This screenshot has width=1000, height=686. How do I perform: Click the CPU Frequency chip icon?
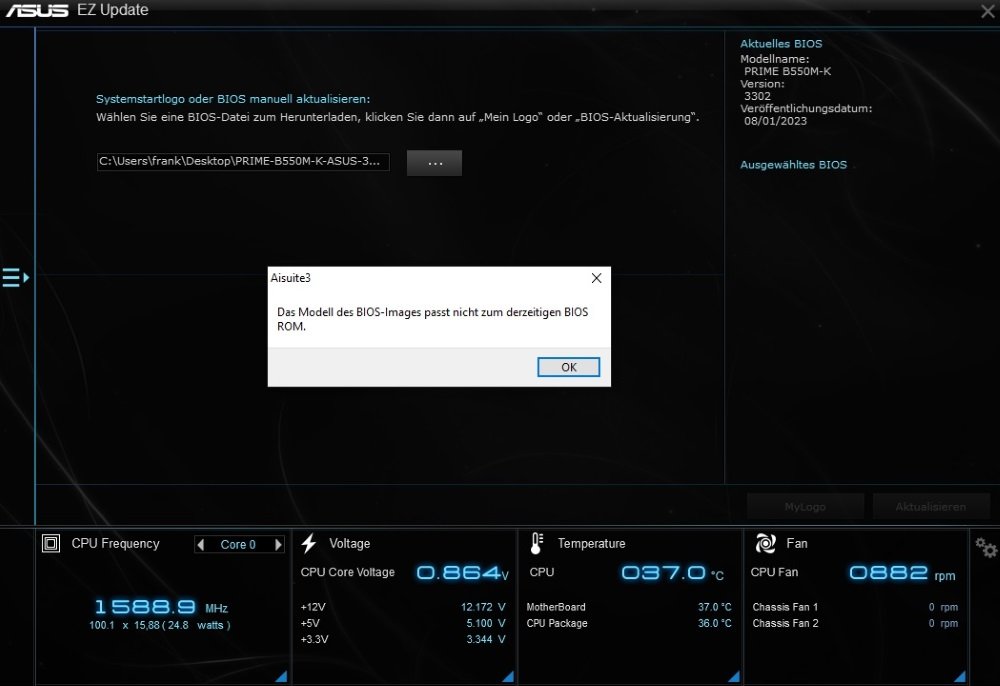[51, 543]
